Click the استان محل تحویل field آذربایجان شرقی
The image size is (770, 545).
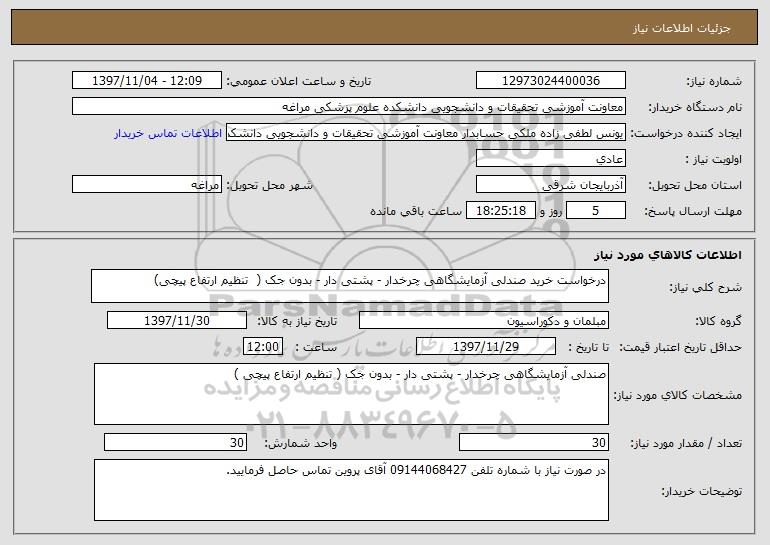[550, 185]
